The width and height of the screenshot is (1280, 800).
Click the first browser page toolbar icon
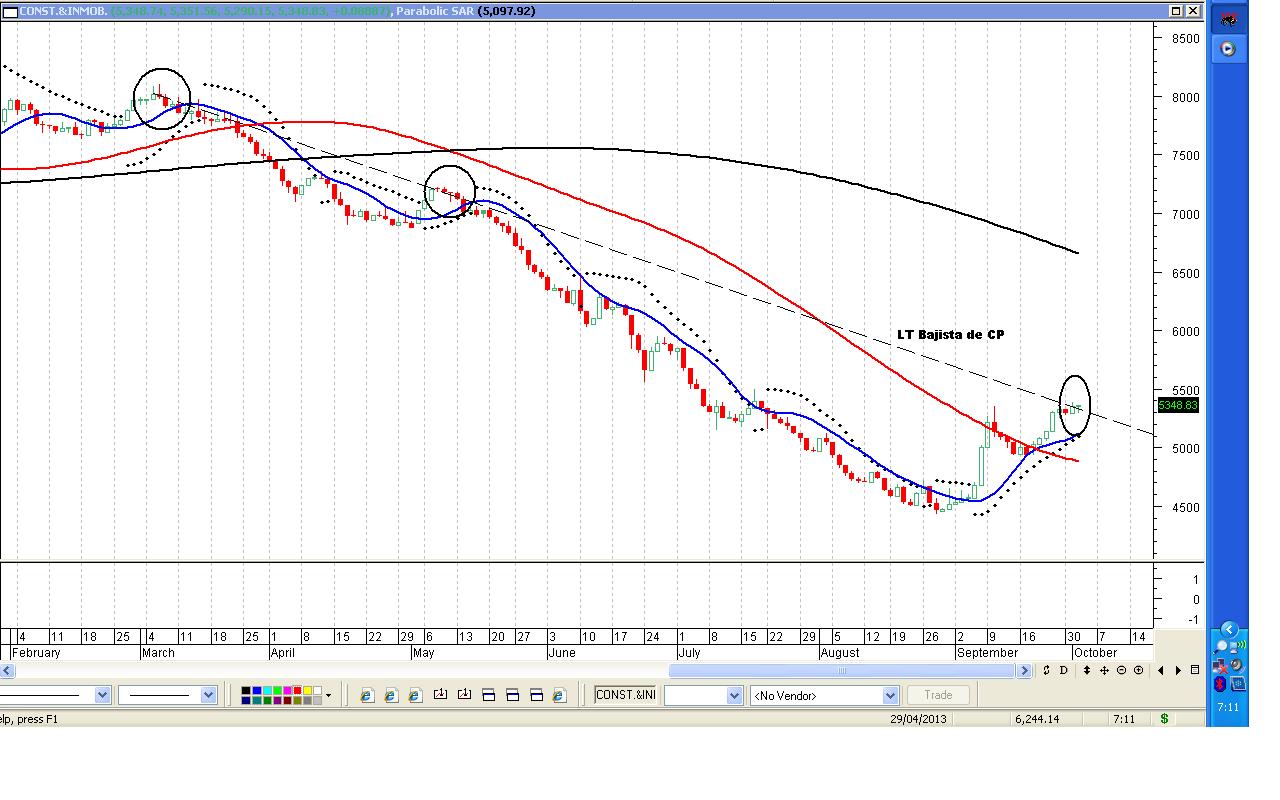(366, 695)
